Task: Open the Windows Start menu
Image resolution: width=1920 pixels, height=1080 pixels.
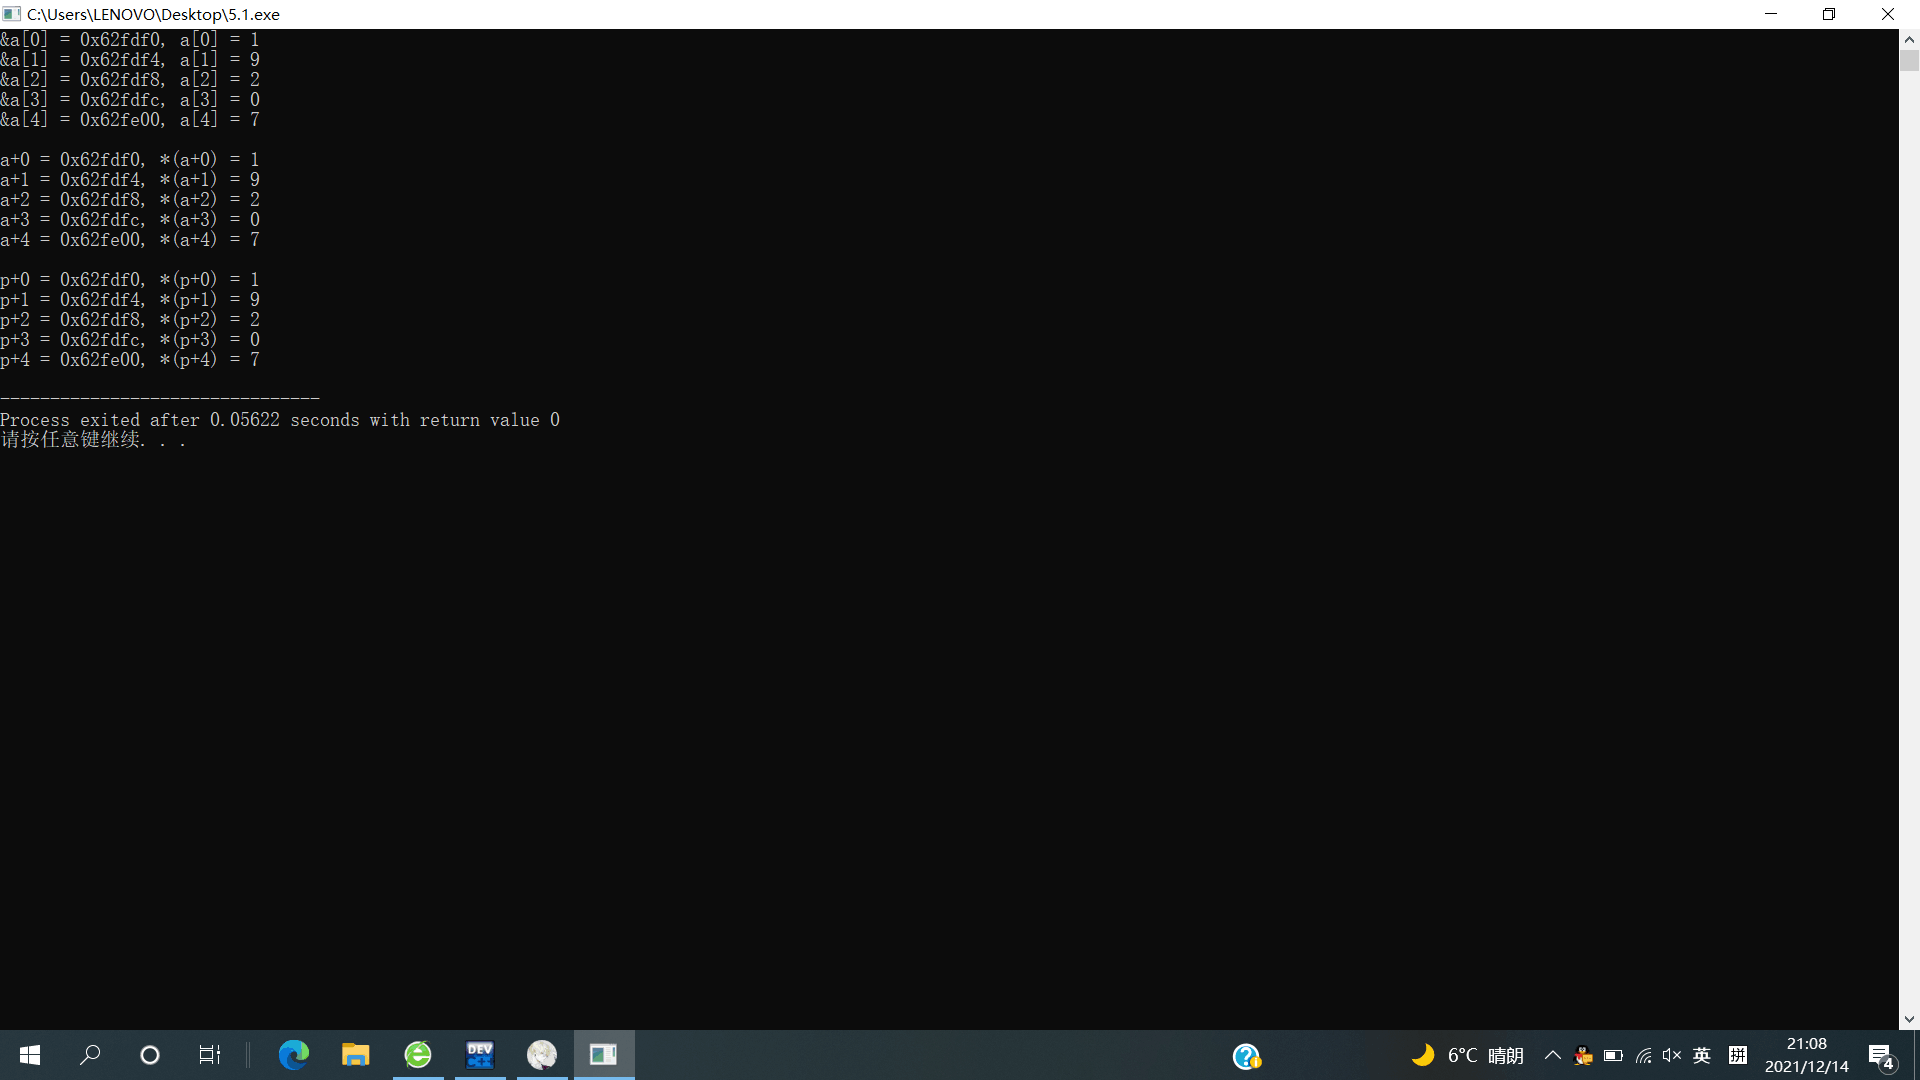Action: [30, 1055]
